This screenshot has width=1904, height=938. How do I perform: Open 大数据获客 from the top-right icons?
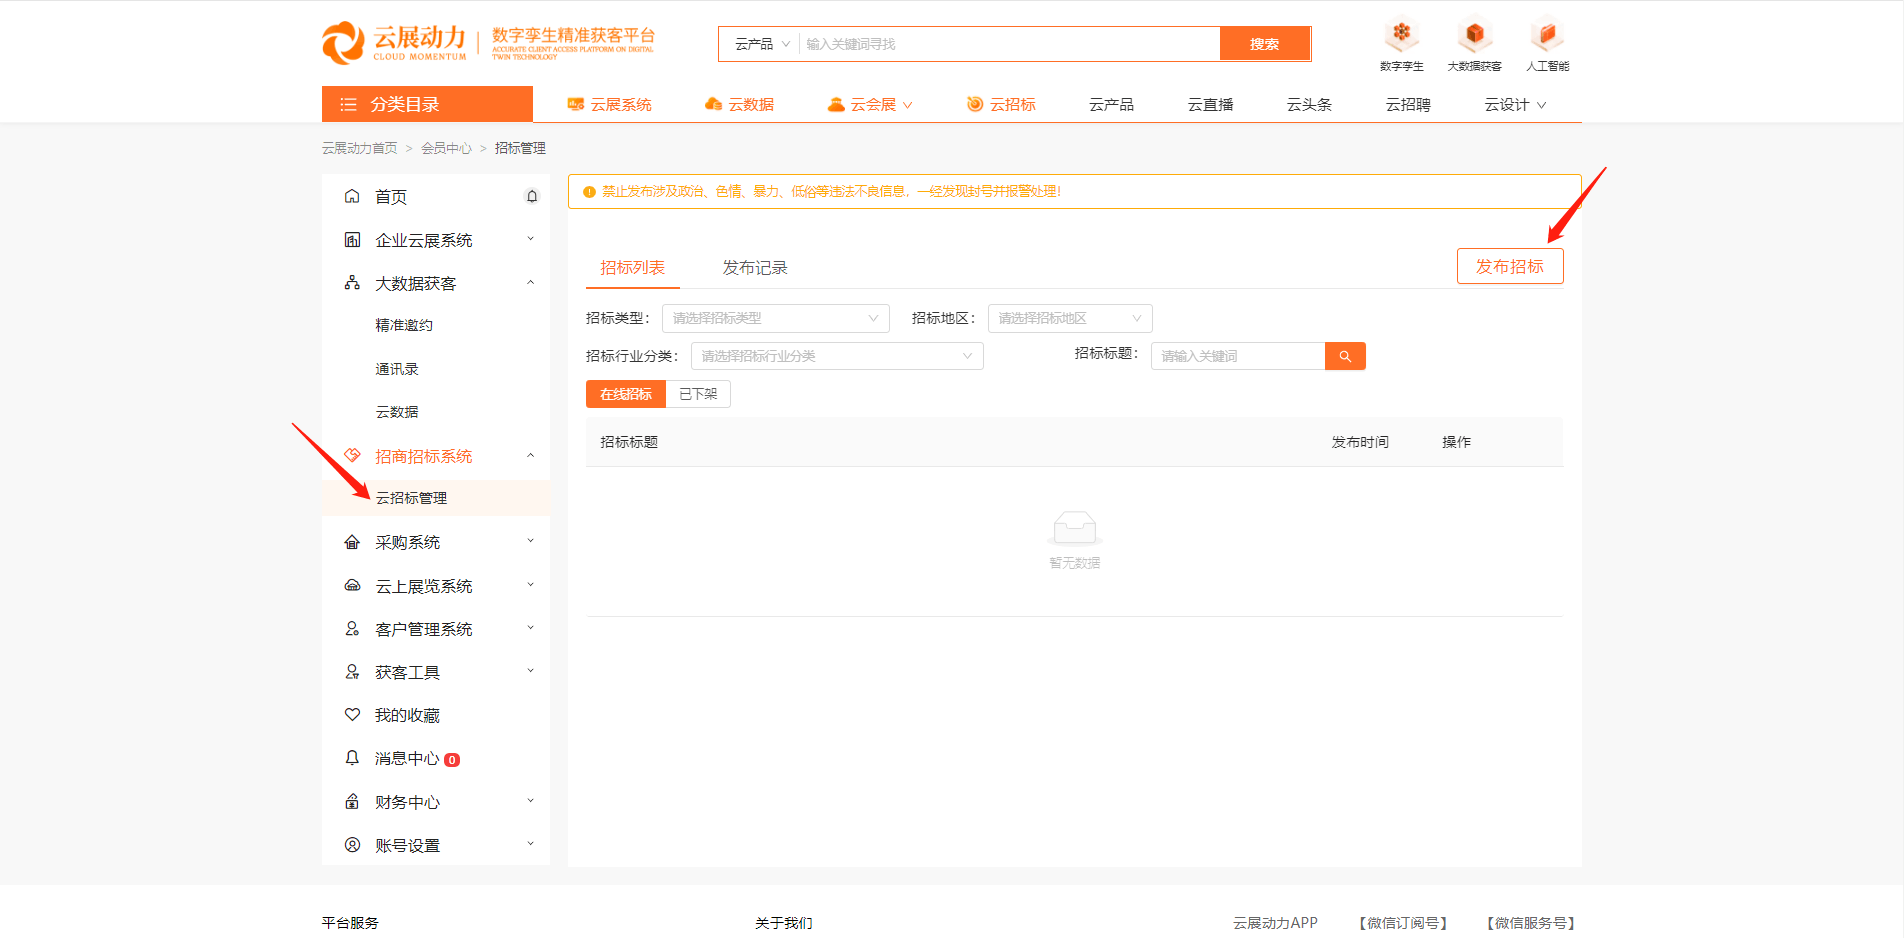click(1473, 42)
